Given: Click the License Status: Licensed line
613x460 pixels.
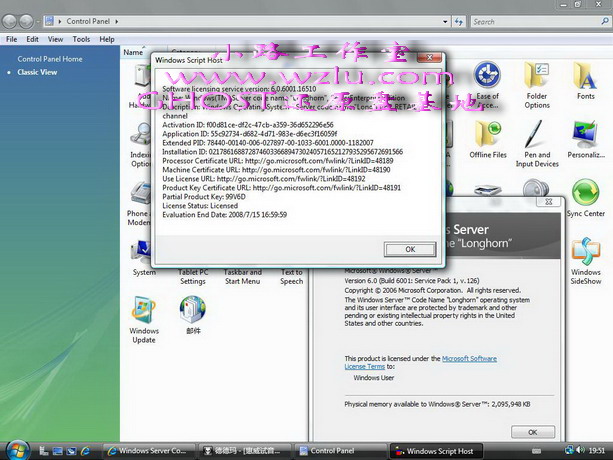Looking at the screenshot, I should [200, 206].
